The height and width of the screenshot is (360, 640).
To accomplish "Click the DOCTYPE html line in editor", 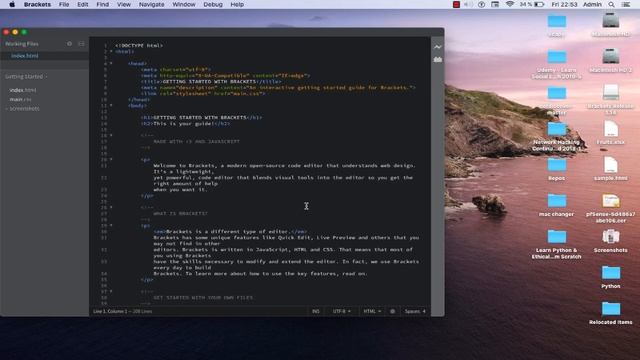I will (139, 46).
